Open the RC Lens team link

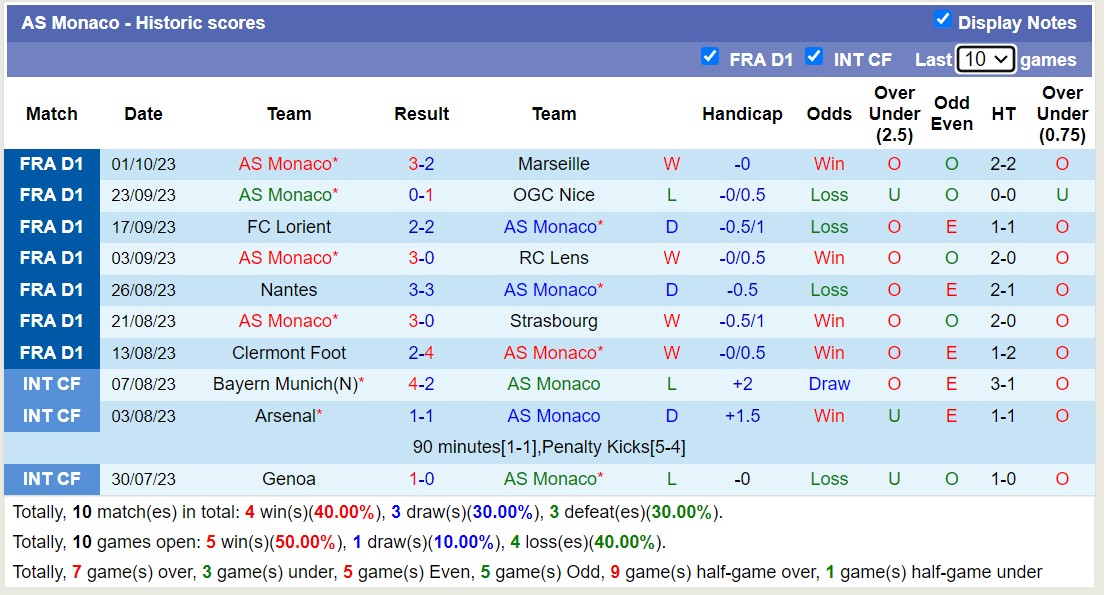pos(554,258)
